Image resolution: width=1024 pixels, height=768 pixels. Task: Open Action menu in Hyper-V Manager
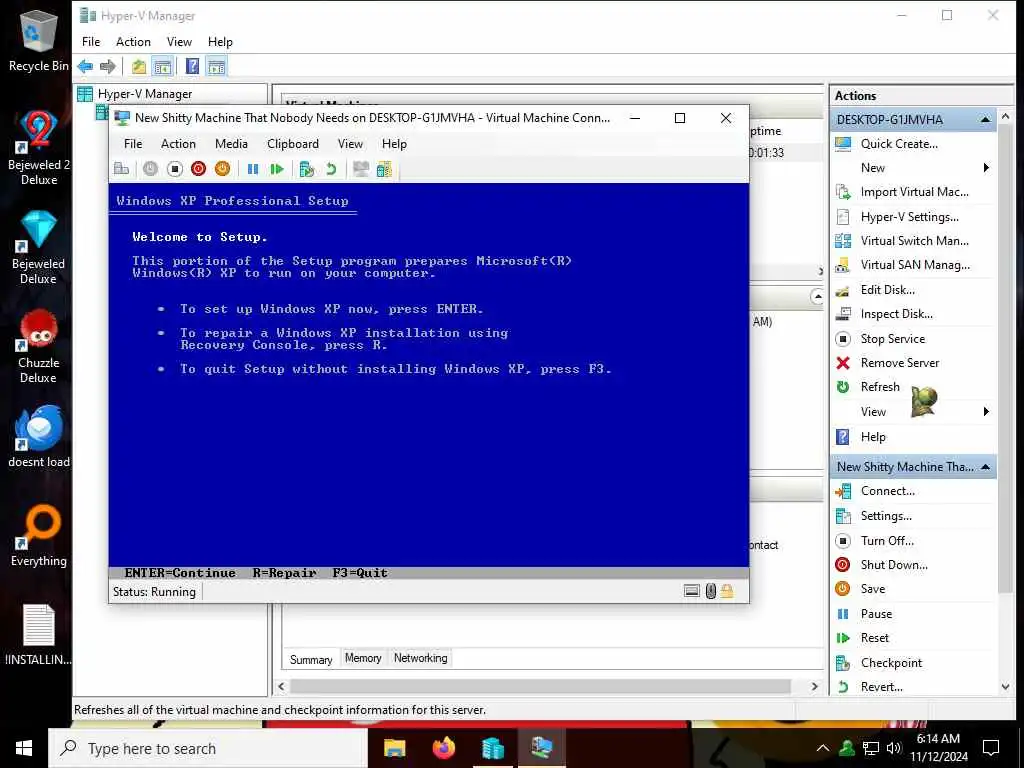133,42
